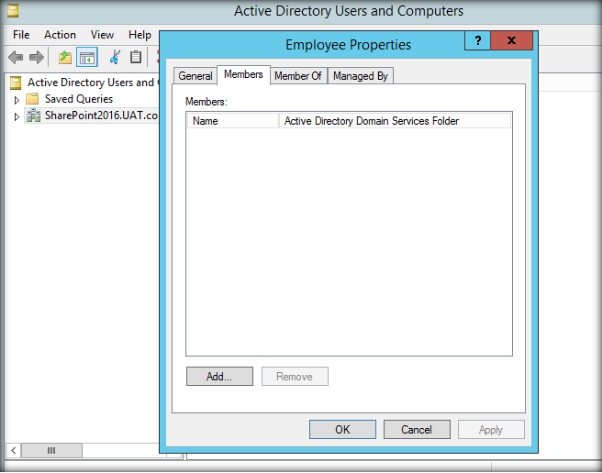Close the Employee Properties dialog

tap(511, 41)
